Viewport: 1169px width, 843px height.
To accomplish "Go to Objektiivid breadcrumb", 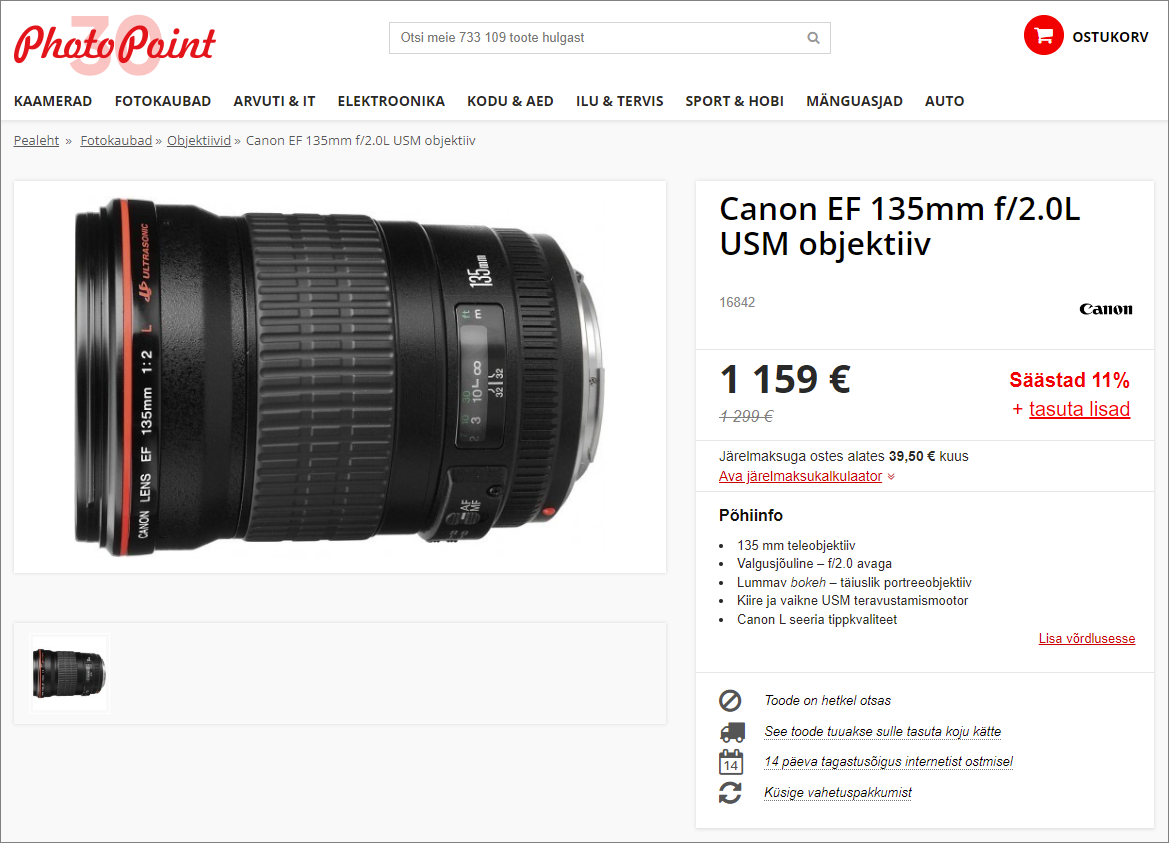I will point(199,140).
